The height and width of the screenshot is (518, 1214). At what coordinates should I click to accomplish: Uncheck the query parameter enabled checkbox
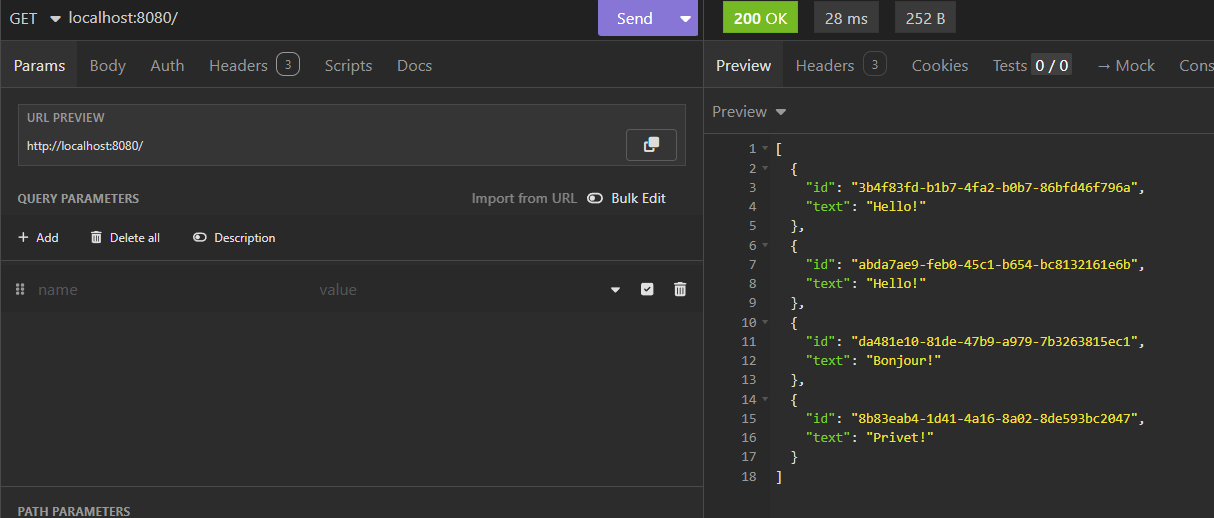(x=647, y=289)
